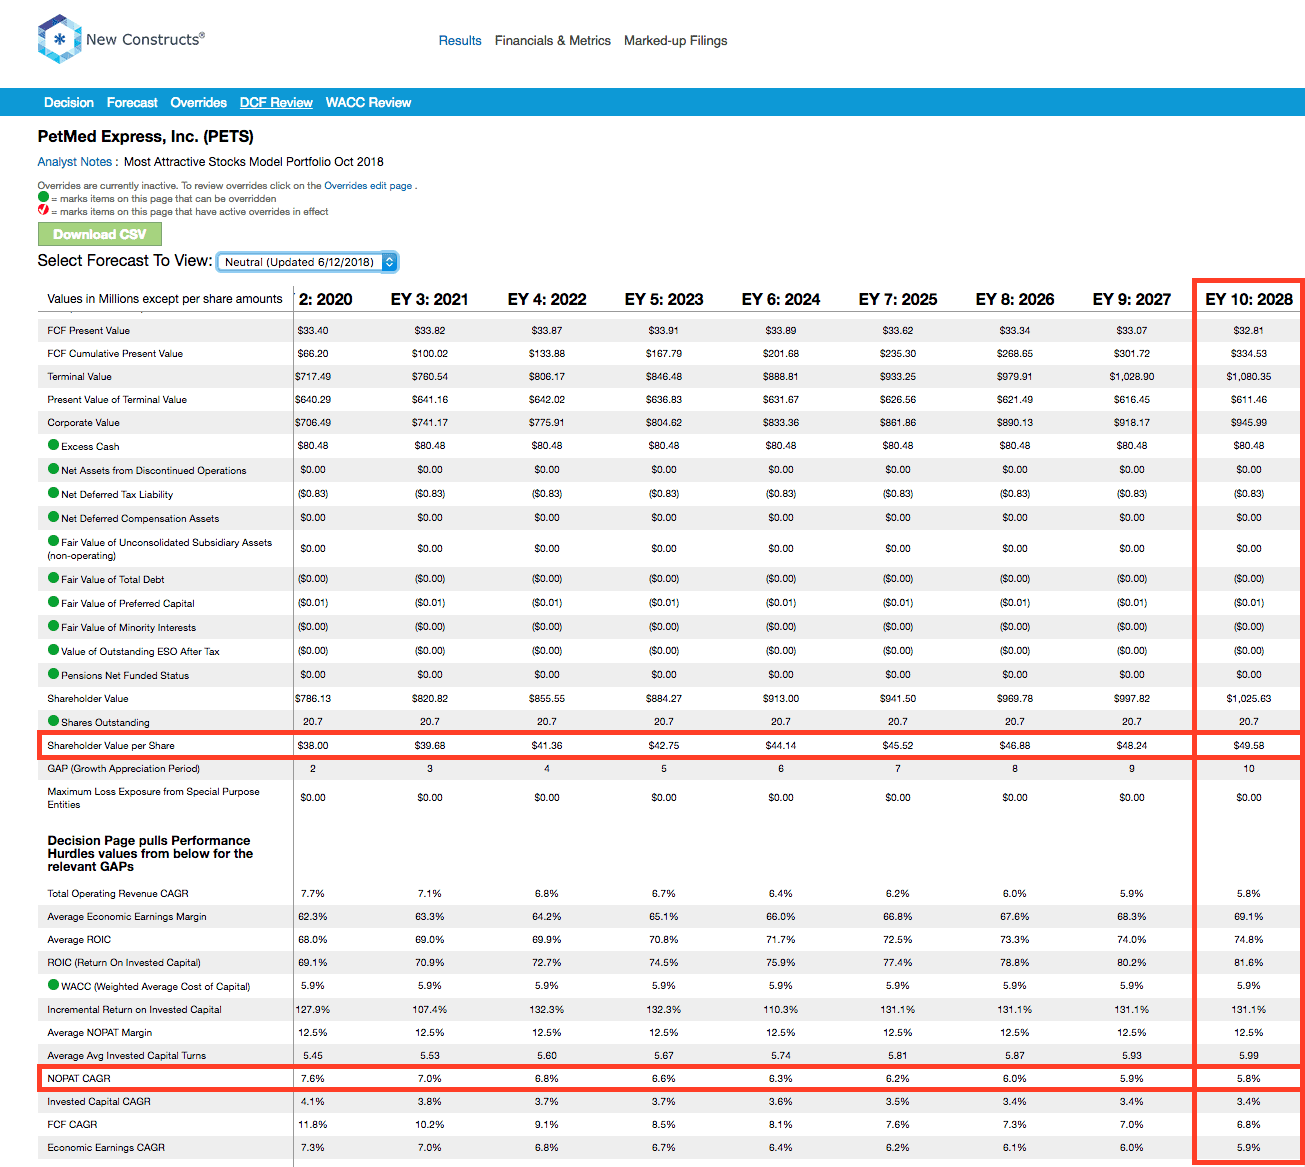Click the Download CSV button
Screen dimensions: 1305x1167
100,234
